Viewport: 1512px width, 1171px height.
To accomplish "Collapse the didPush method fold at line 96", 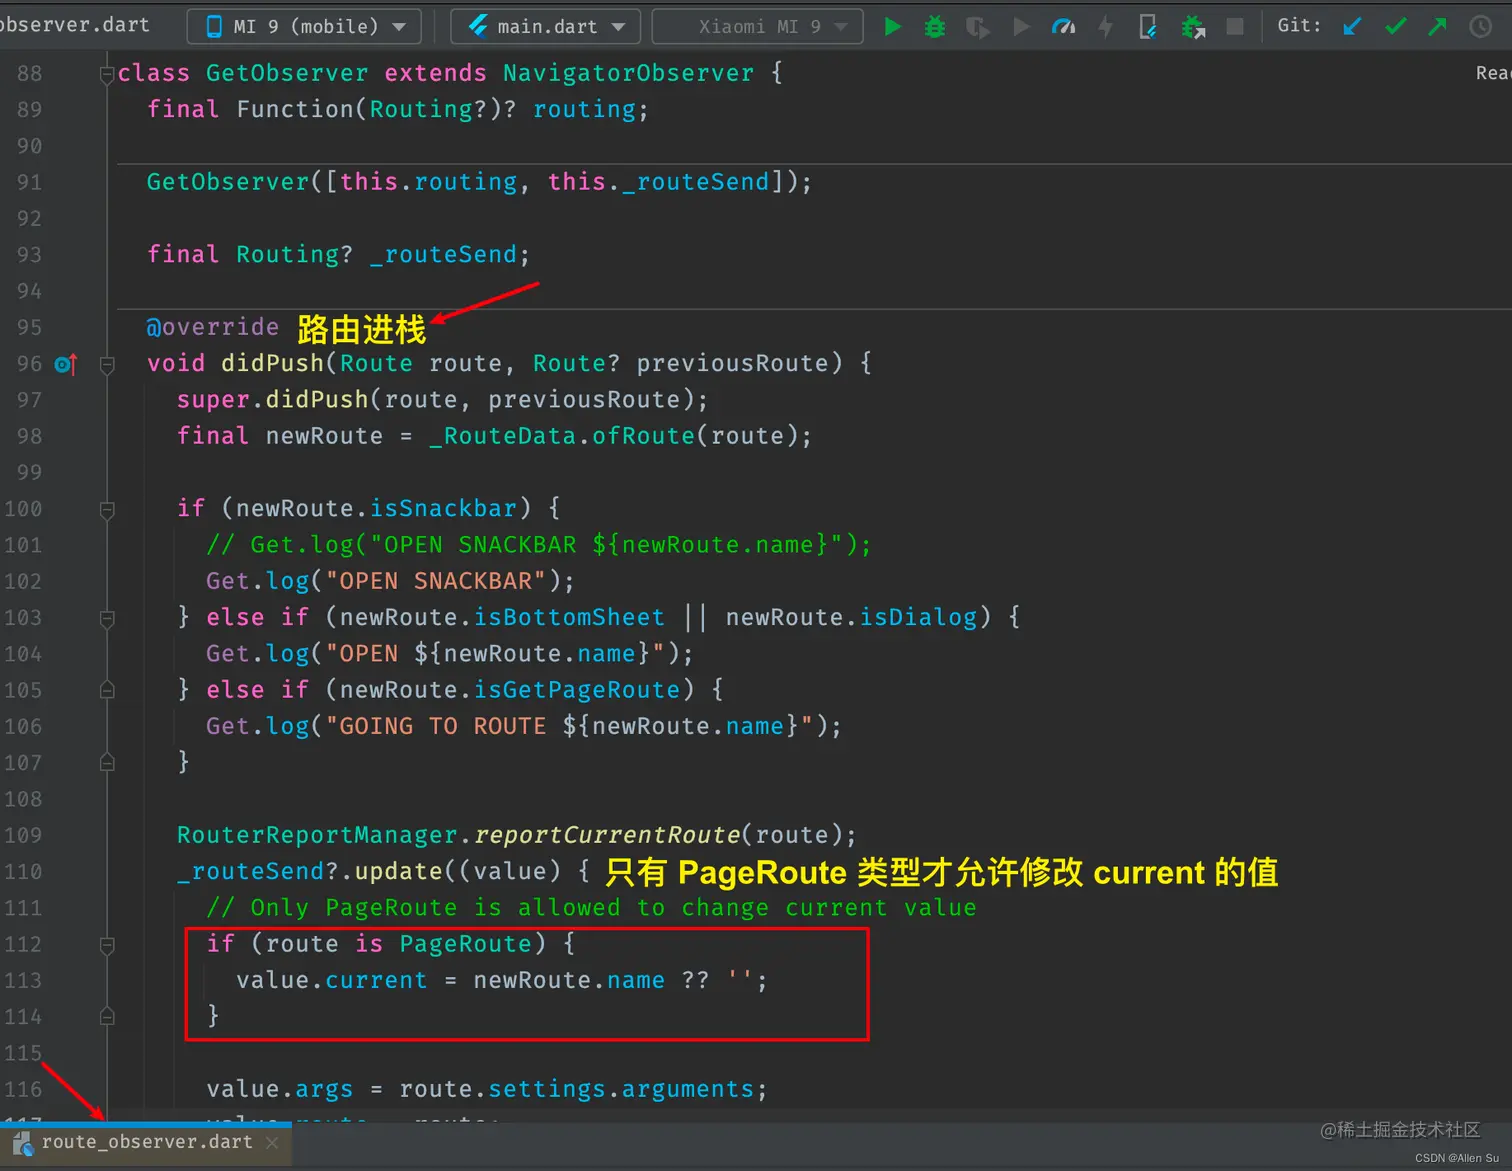I will 107,364.
